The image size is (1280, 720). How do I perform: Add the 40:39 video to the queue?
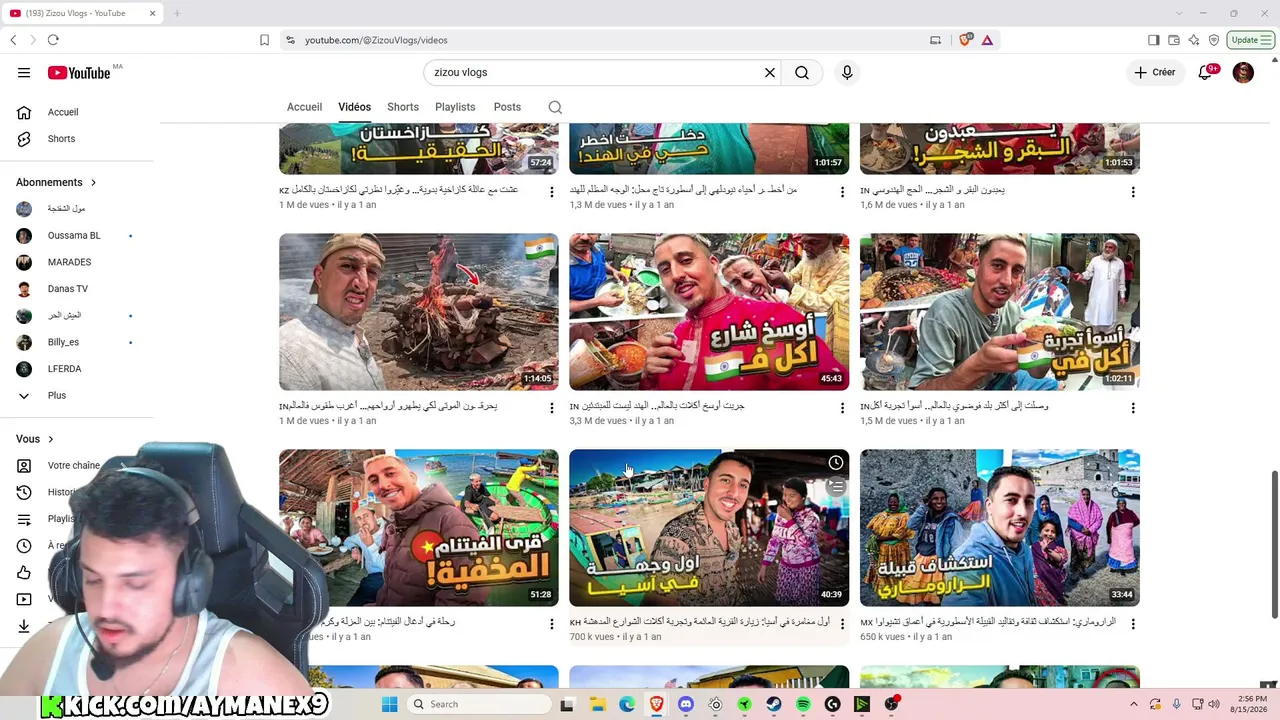tap(835, 487)
